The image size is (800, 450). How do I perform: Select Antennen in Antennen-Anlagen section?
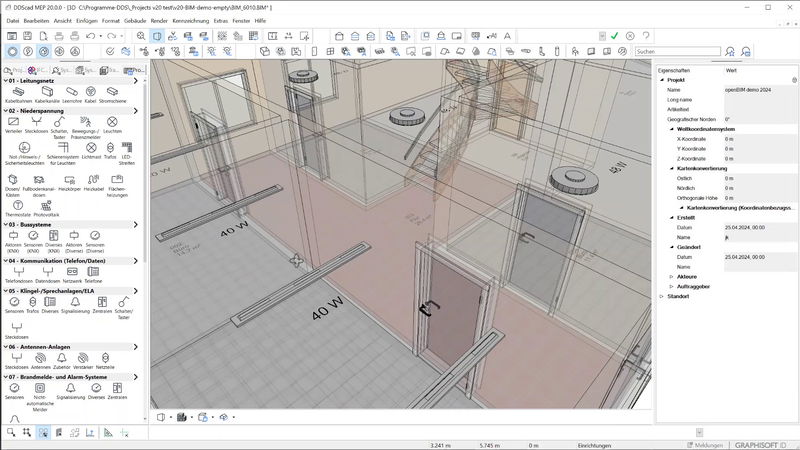point(40,358)
